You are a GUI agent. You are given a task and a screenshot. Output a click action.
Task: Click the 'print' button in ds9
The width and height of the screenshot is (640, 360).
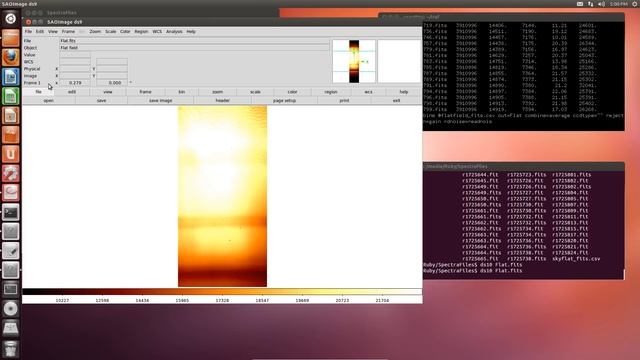click(344, 100)
